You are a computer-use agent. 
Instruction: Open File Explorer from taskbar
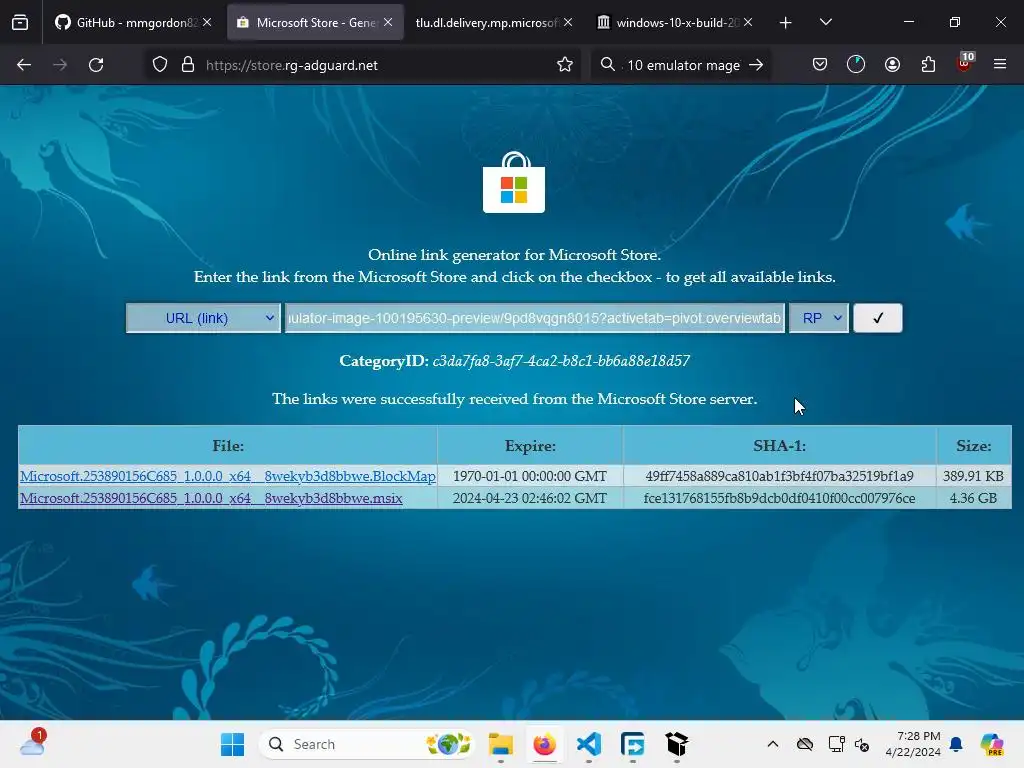tap(501, 744)
